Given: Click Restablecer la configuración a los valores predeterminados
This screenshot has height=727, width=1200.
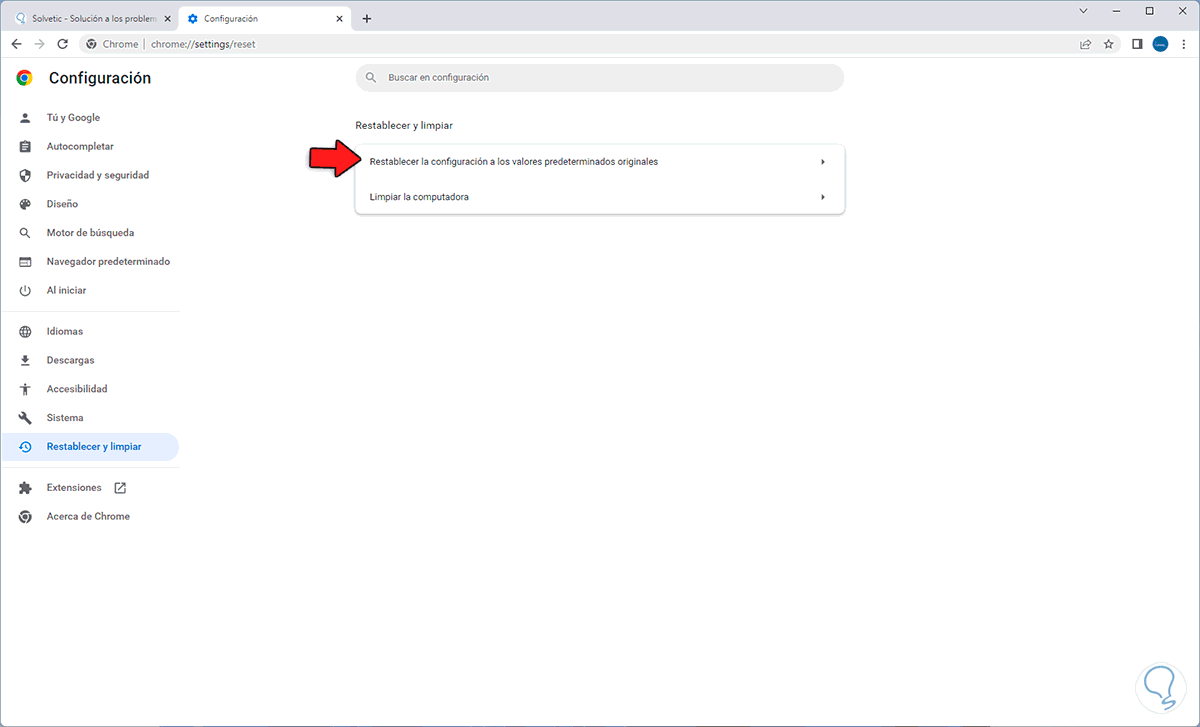Looking at the screenshot, I should tap(600, 162).
